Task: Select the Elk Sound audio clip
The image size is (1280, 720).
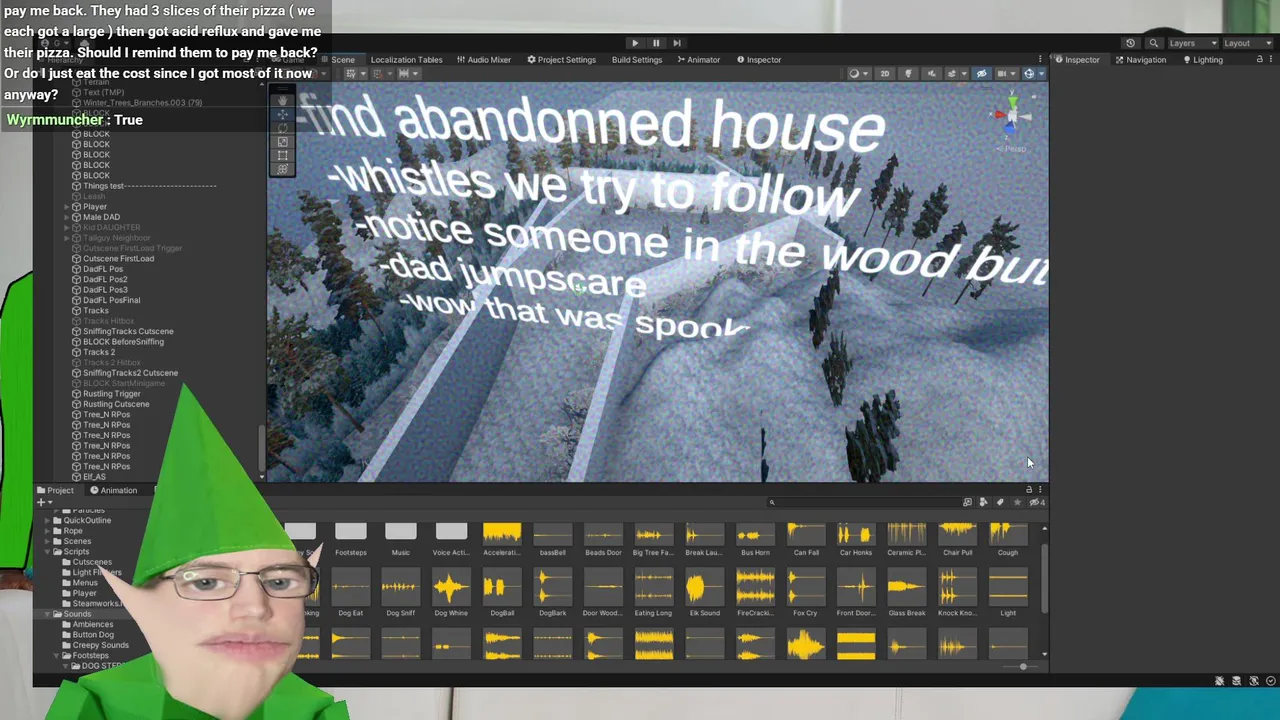Action: 704,593
